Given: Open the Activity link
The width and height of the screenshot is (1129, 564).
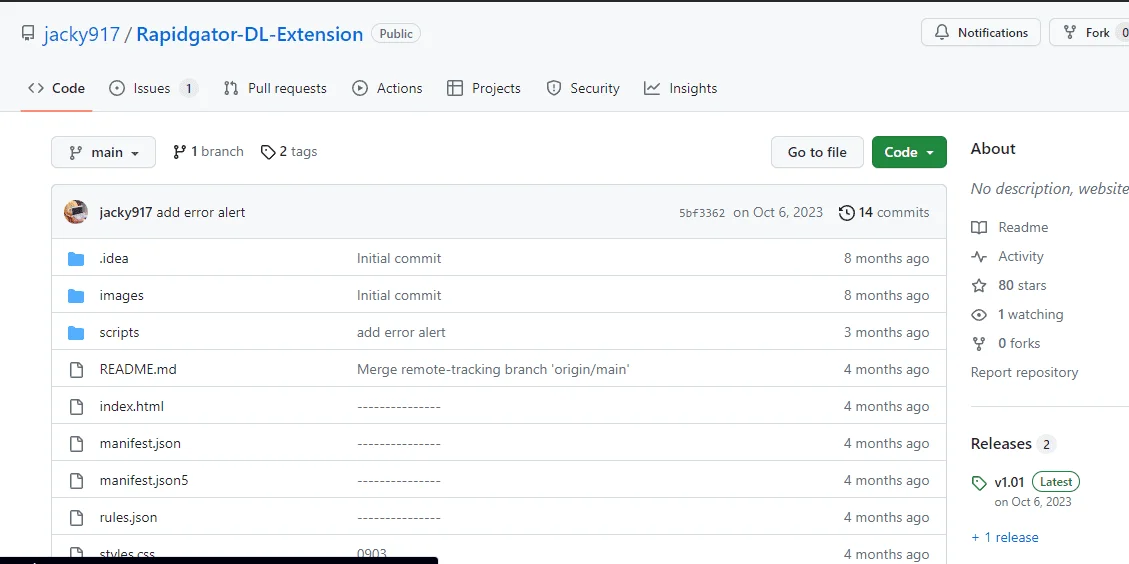Looking at the screenshot, I should coord(1020,256).
